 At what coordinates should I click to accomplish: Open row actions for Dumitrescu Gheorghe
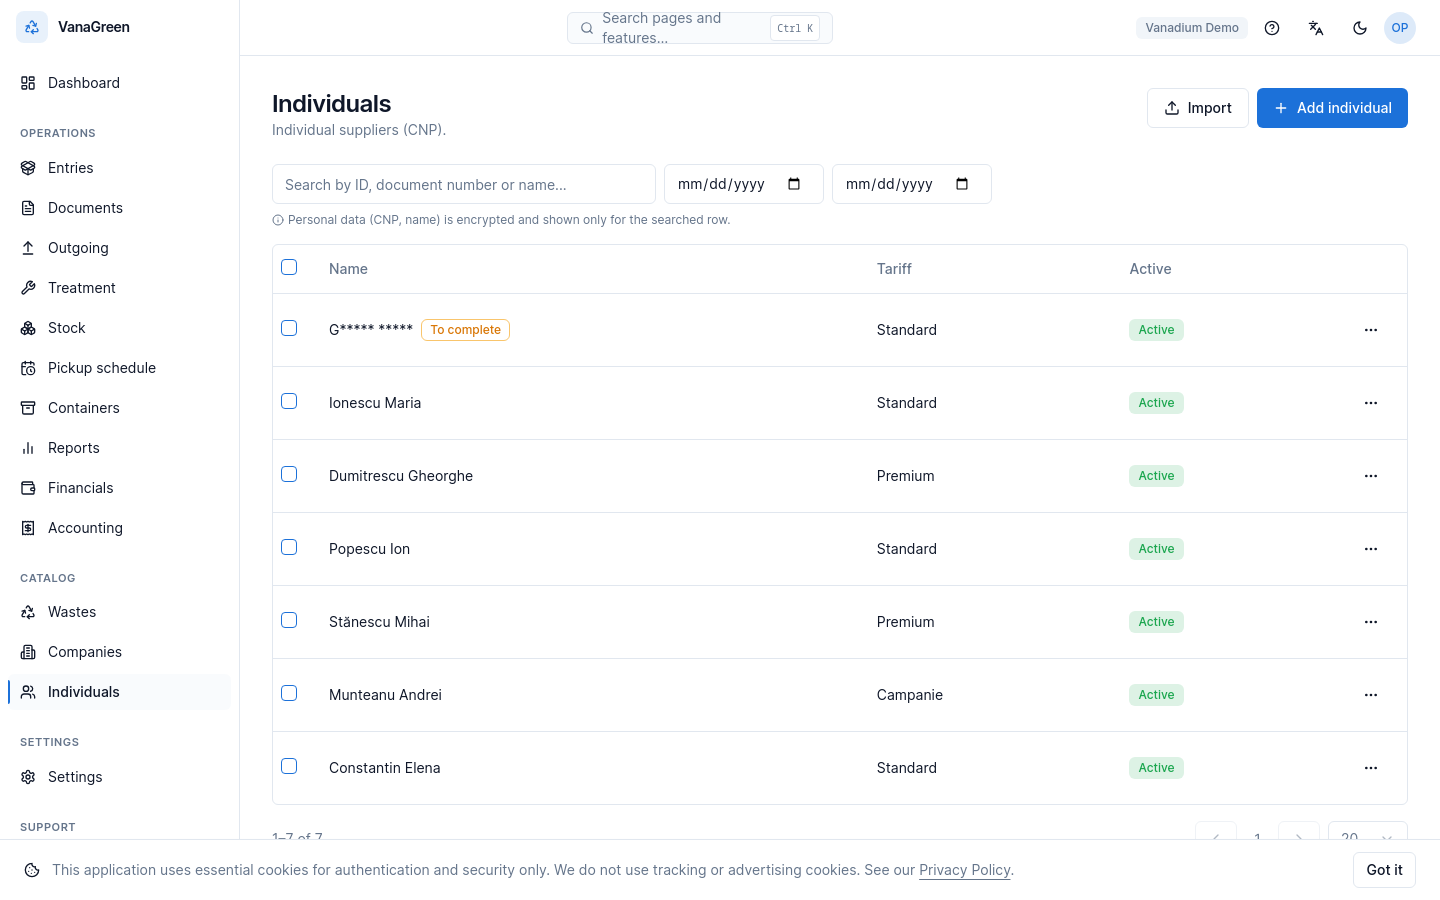click(1371, 476)
